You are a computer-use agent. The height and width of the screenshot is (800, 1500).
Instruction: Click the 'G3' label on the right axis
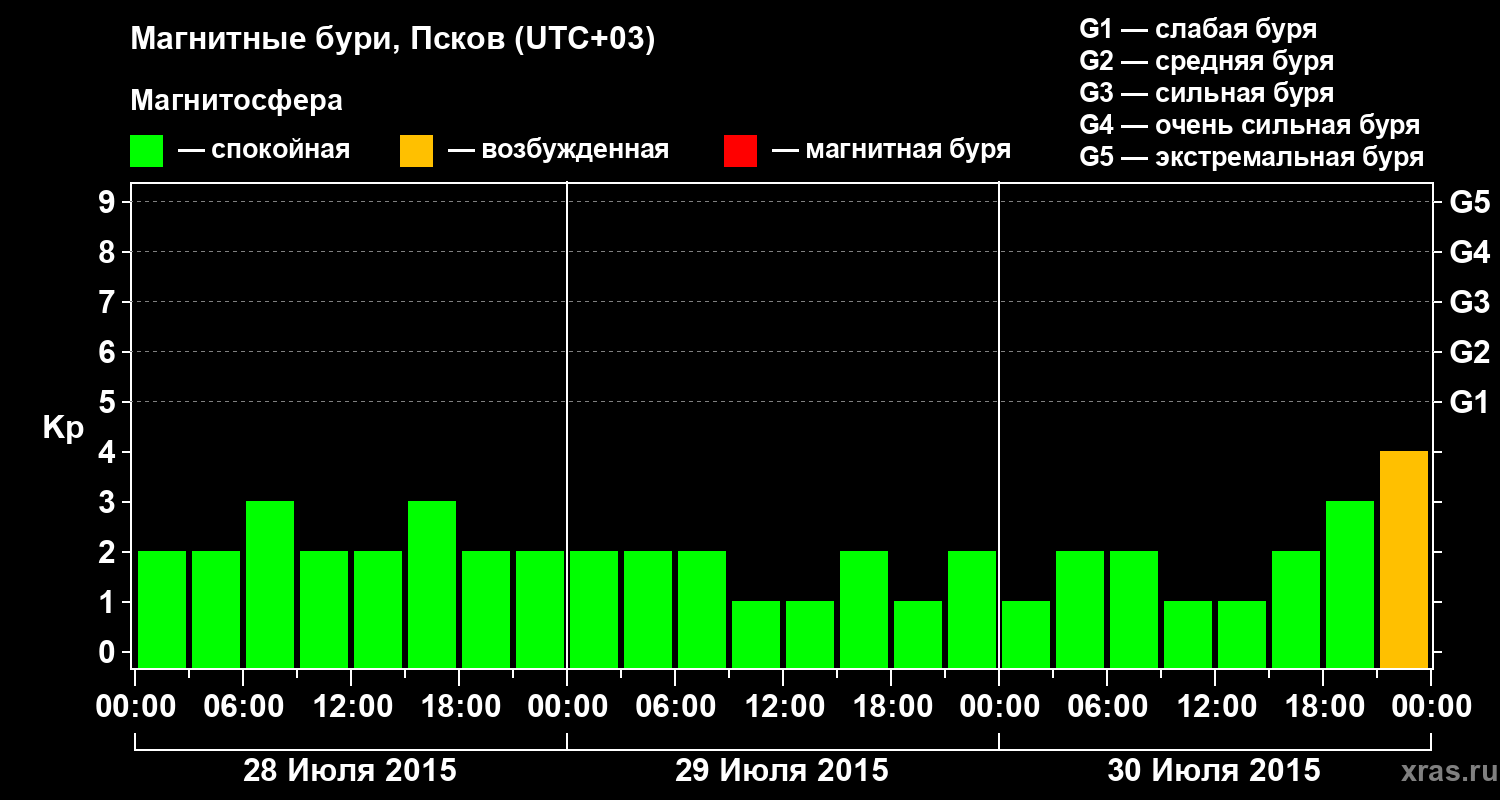pyautogui.click(x=1470, y=302)
